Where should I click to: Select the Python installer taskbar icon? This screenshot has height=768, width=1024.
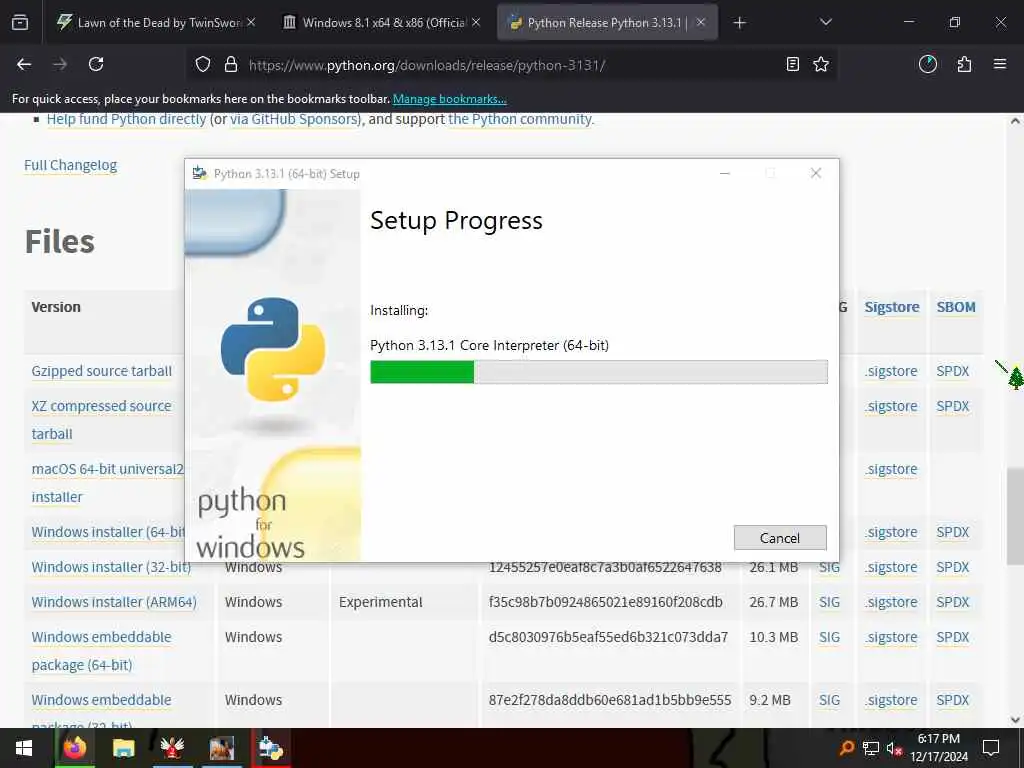(x=270, y=748)
